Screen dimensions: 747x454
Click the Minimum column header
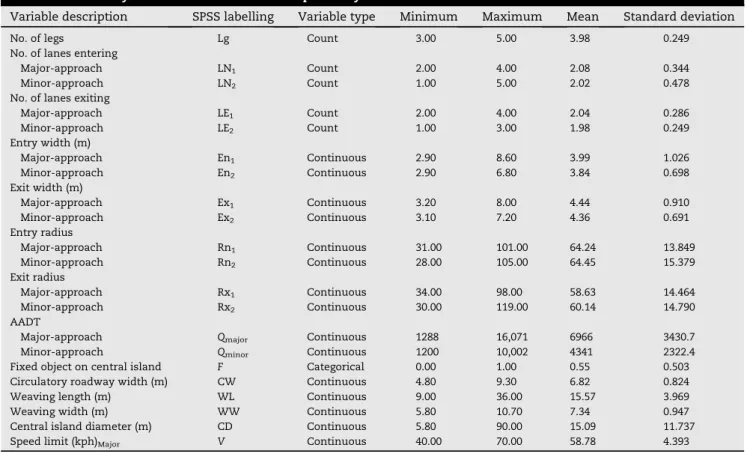pos(428,17)
